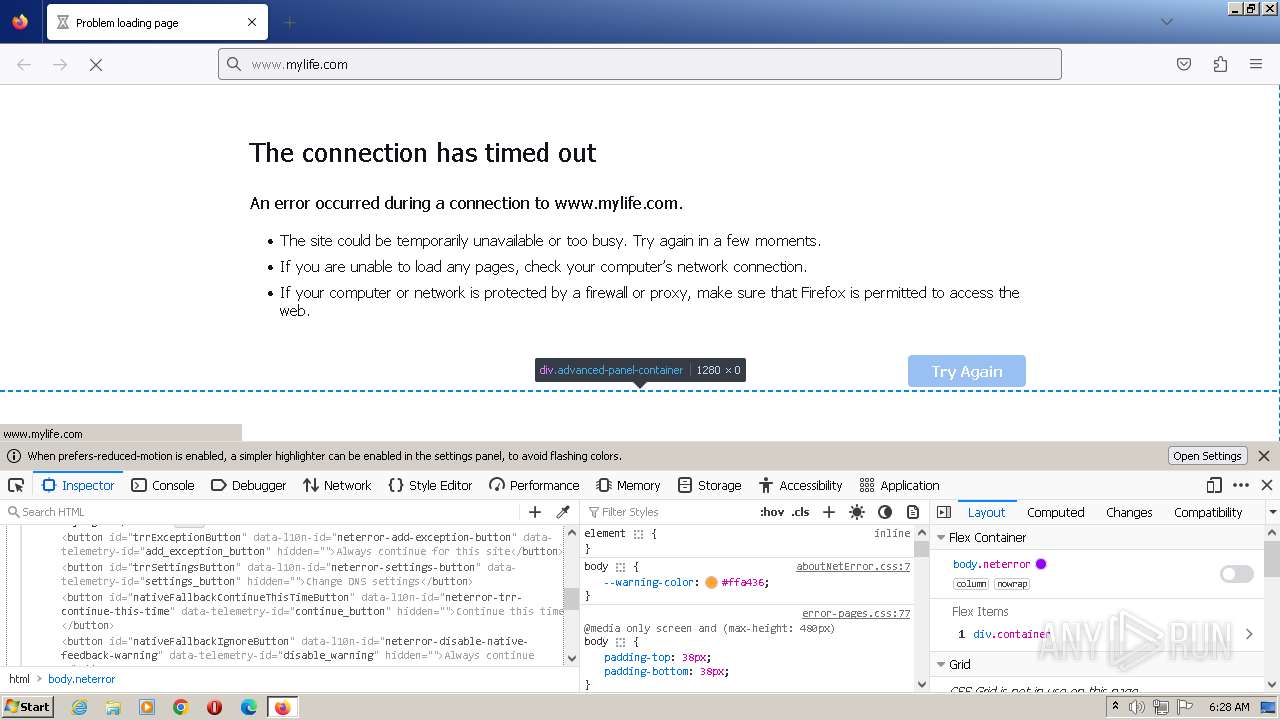
Task: Open a new tab with plus button
Action: [289, 22]
